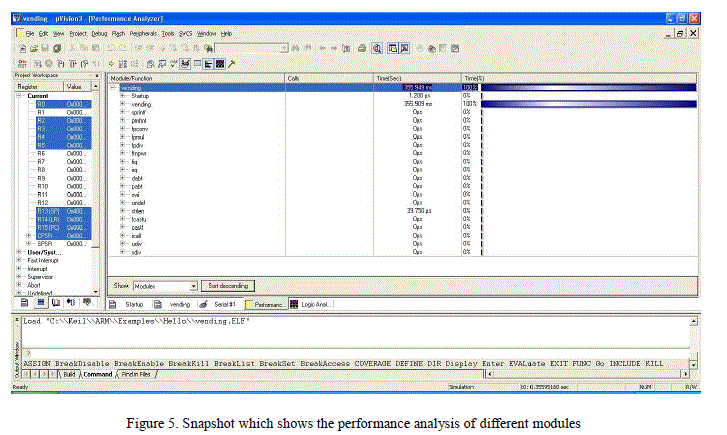Viewport: 727px width, 435px height.
Task: Expand the strlen module tree node
Action: [x=122, y=211]
